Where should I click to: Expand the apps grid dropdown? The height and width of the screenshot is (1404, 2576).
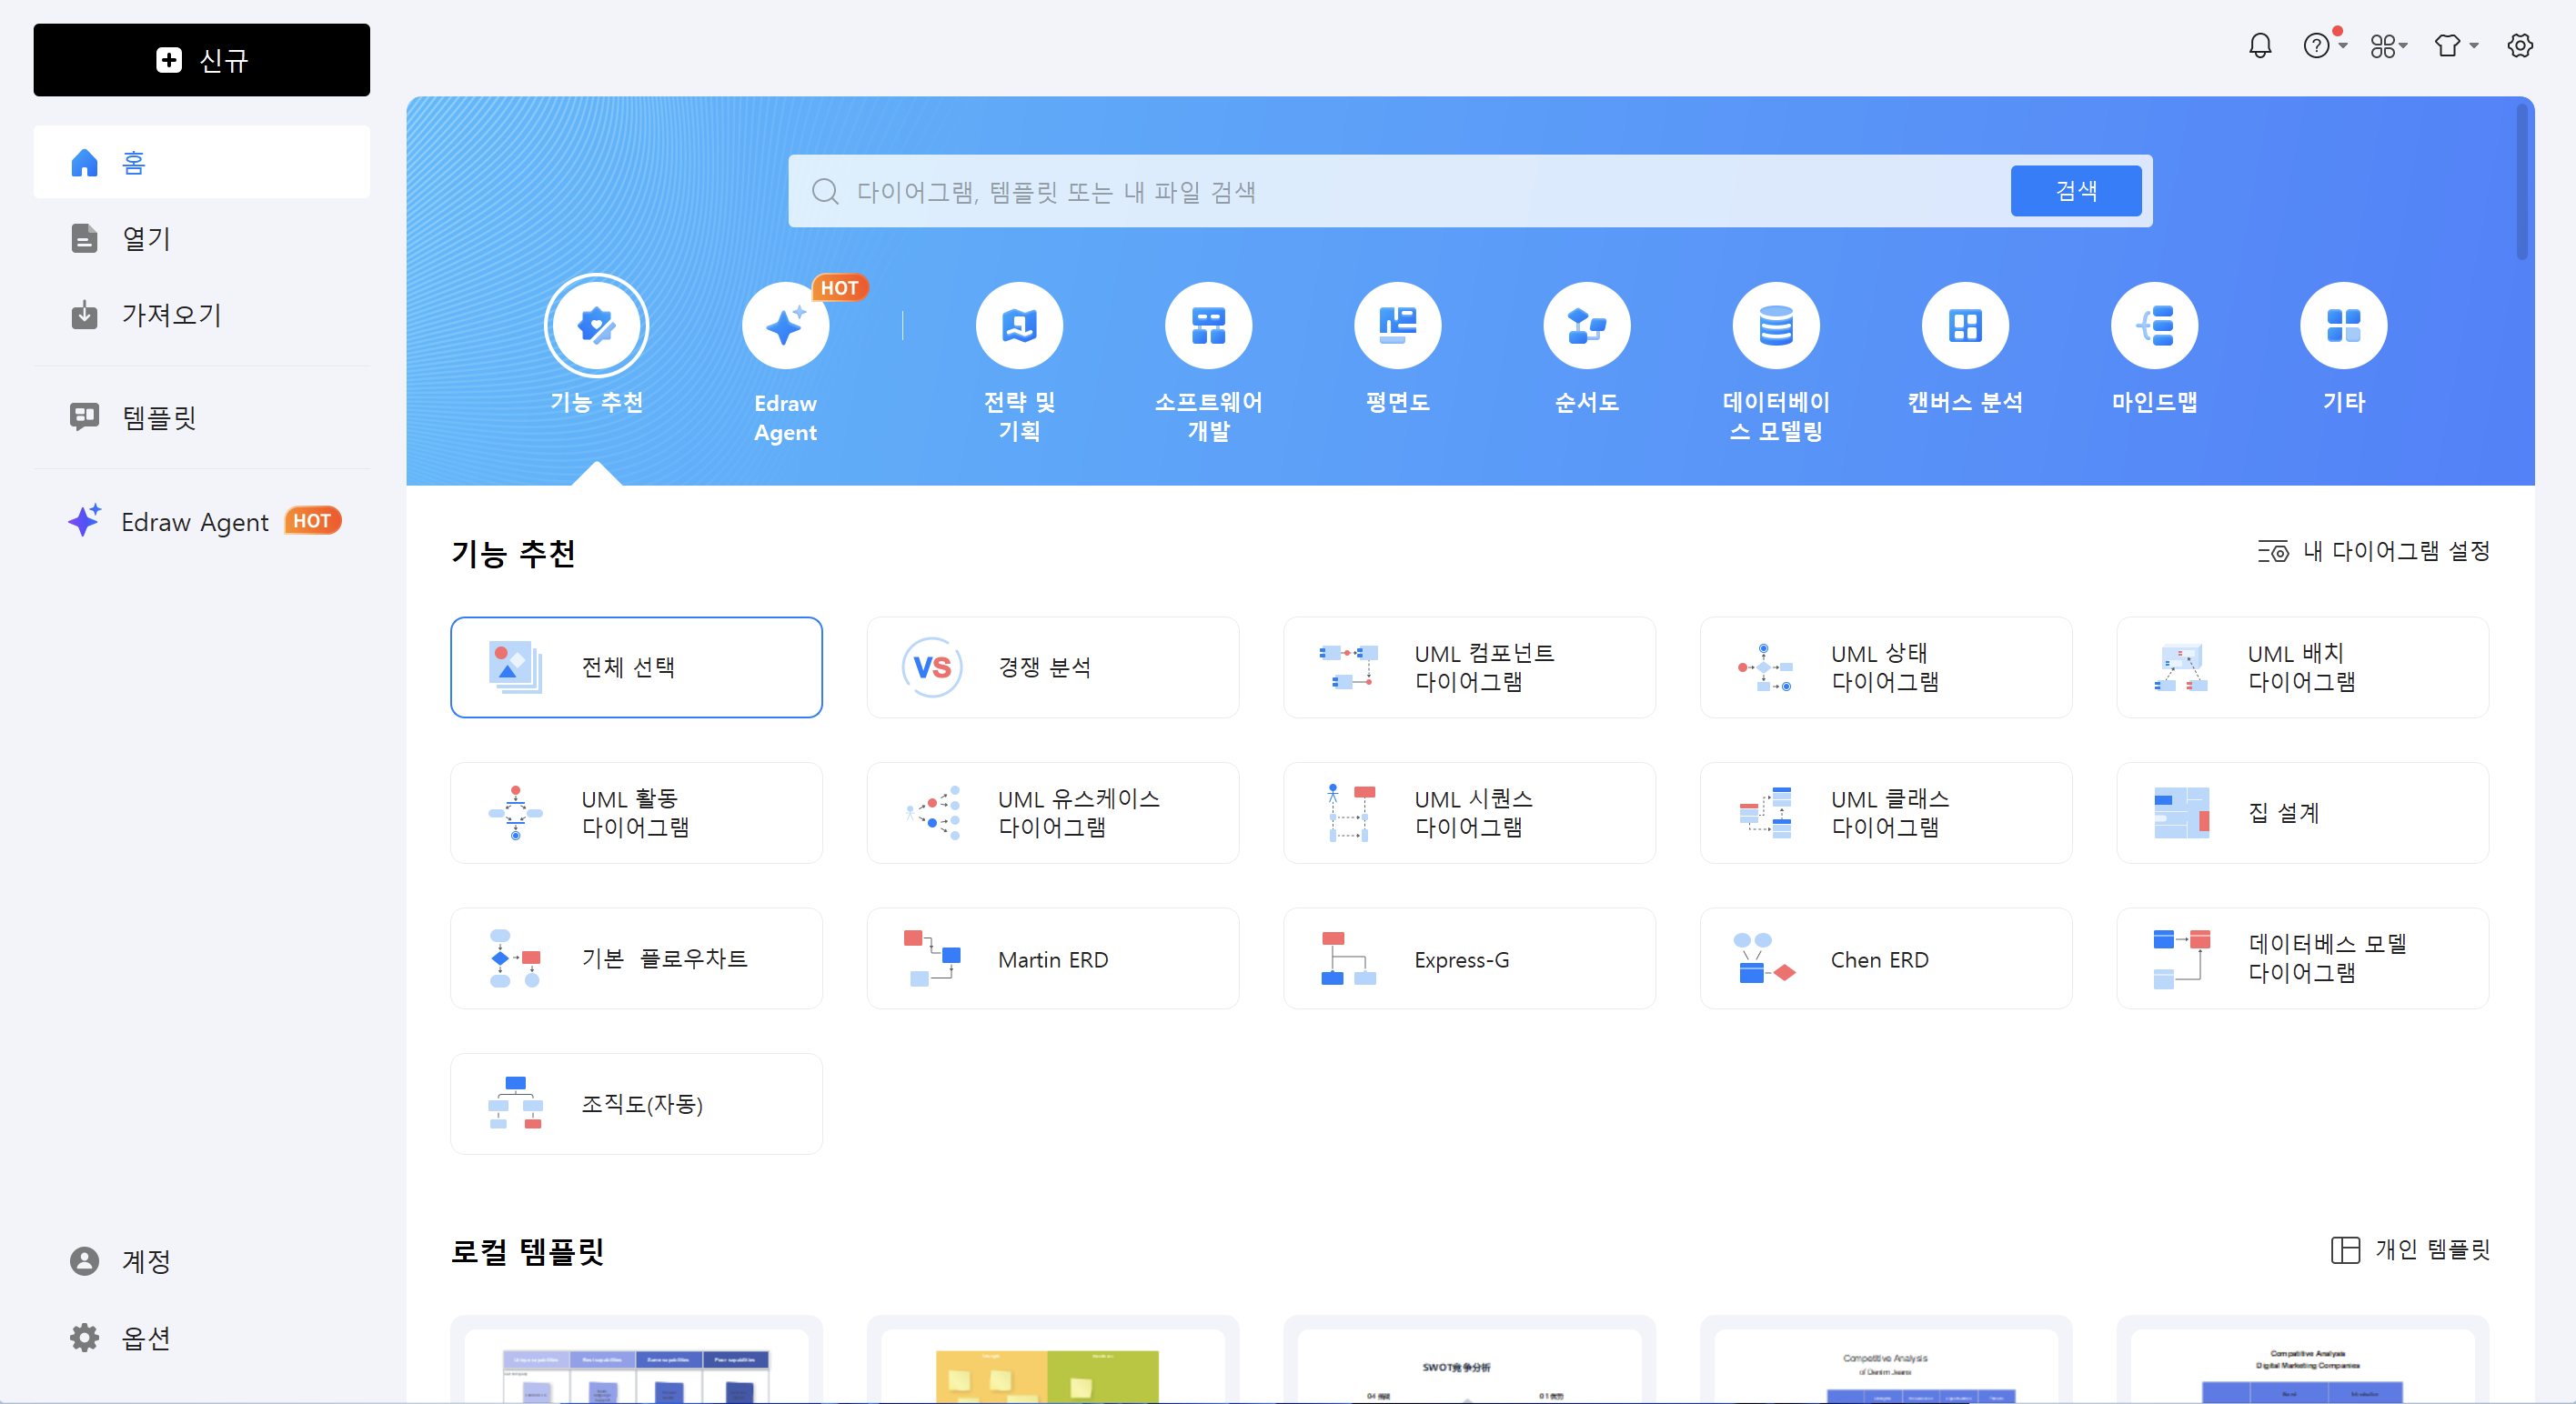[x=2388, y=46]
